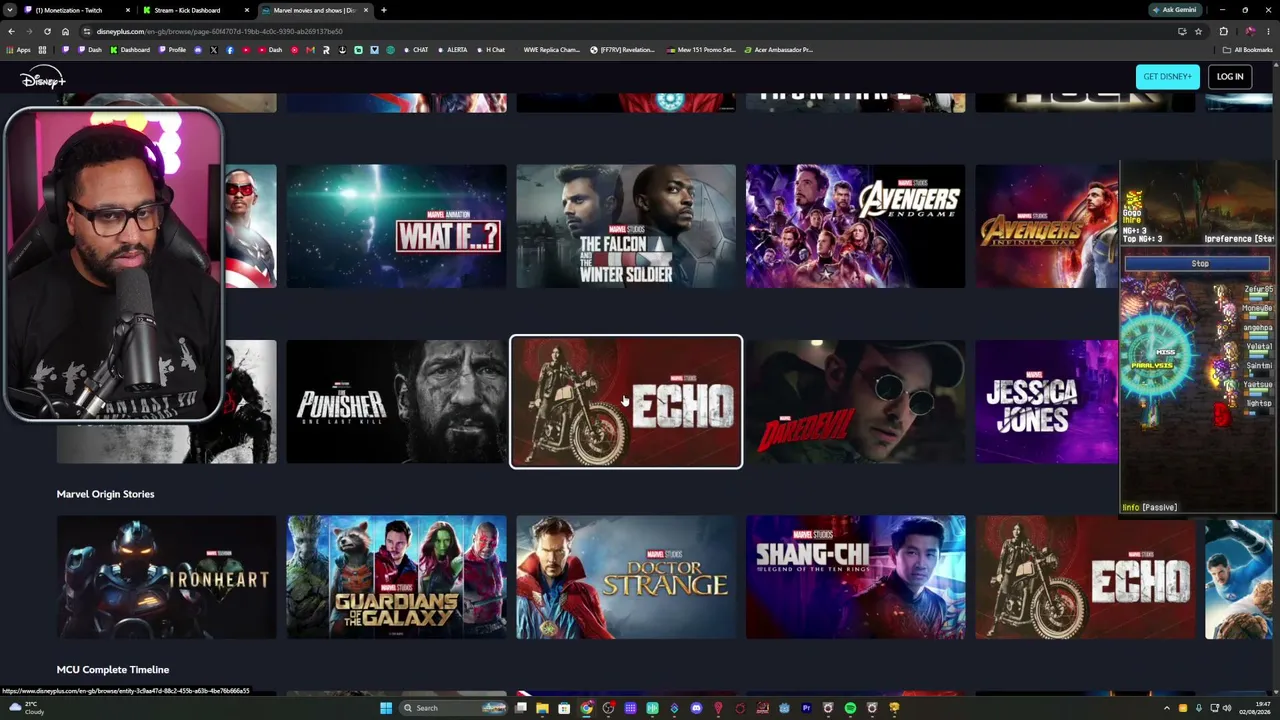Open the Task View taskbar icon

[520, 708]
